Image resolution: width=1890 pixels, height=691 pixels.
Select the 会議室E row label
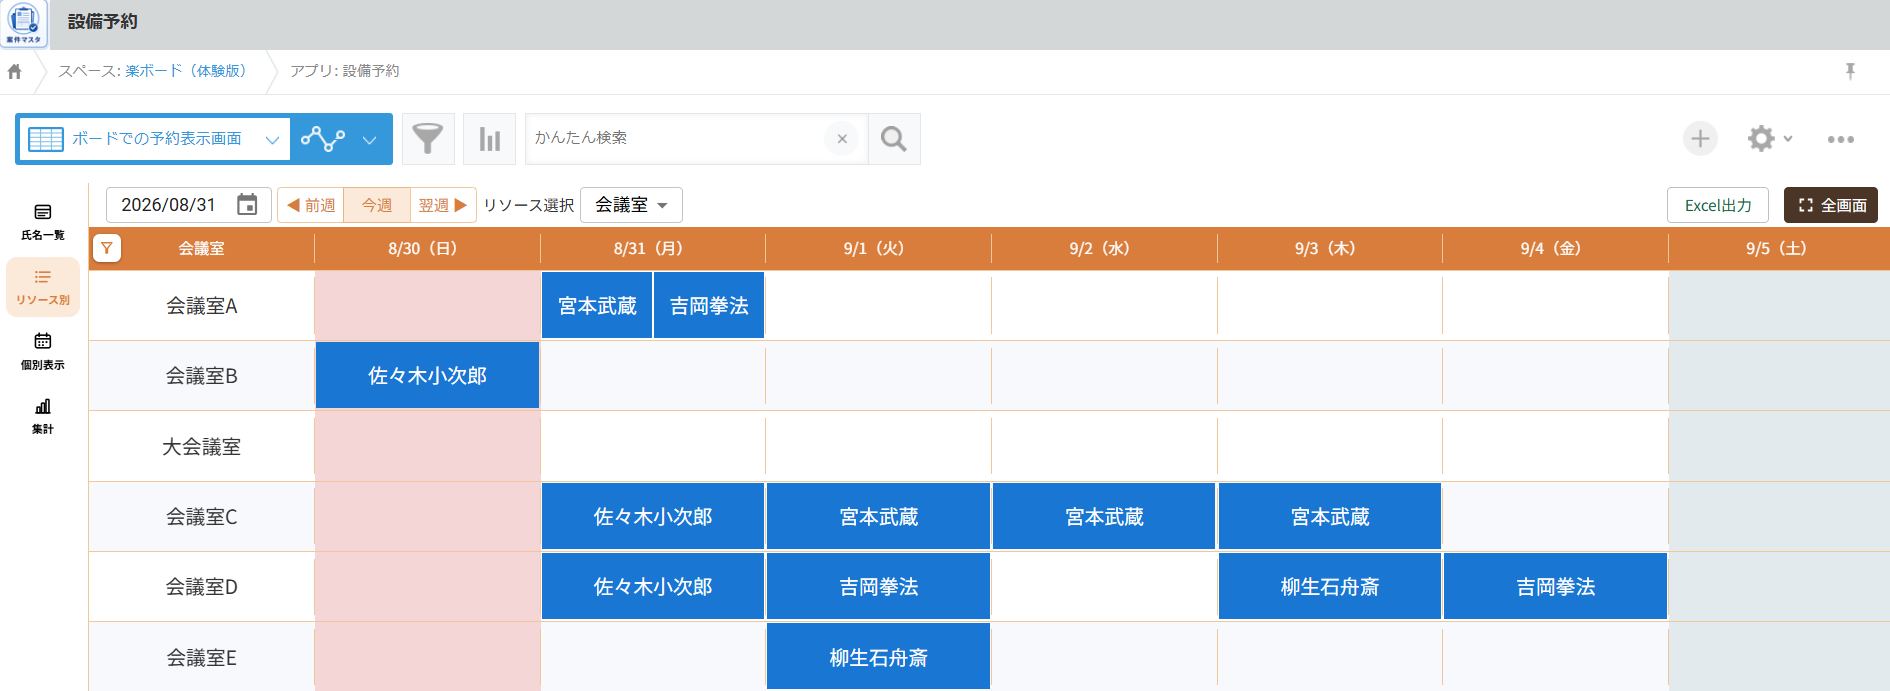coord(201,658)
